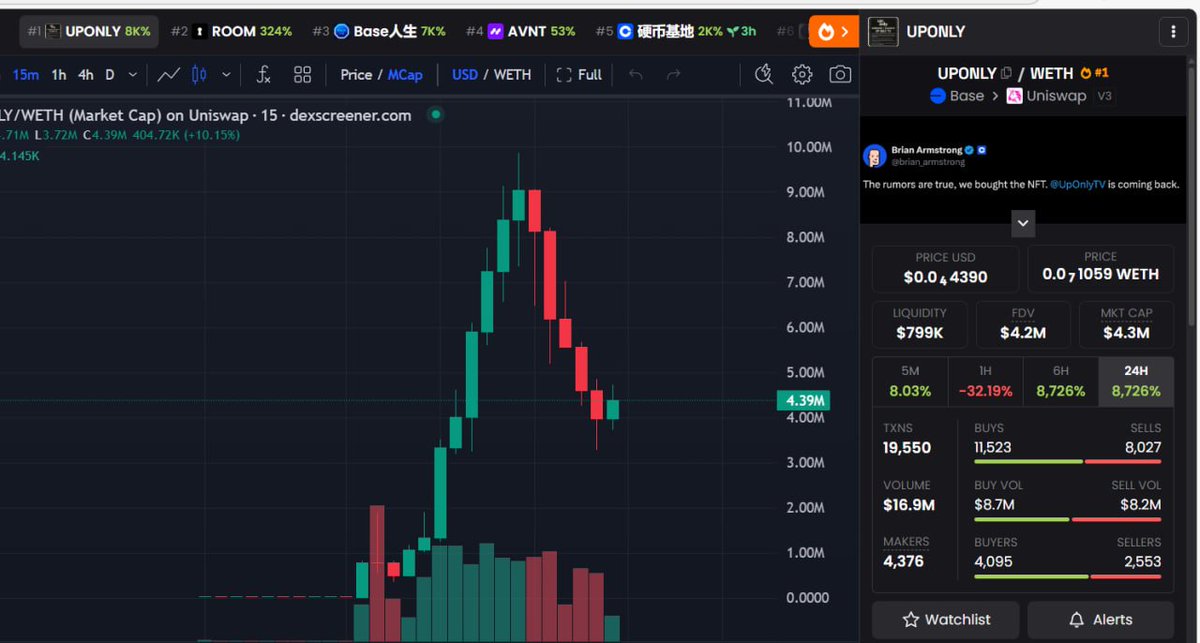Screen dimensions: 1200x643
Task: Open chart settings gear icon
Action: pos(802,74)
